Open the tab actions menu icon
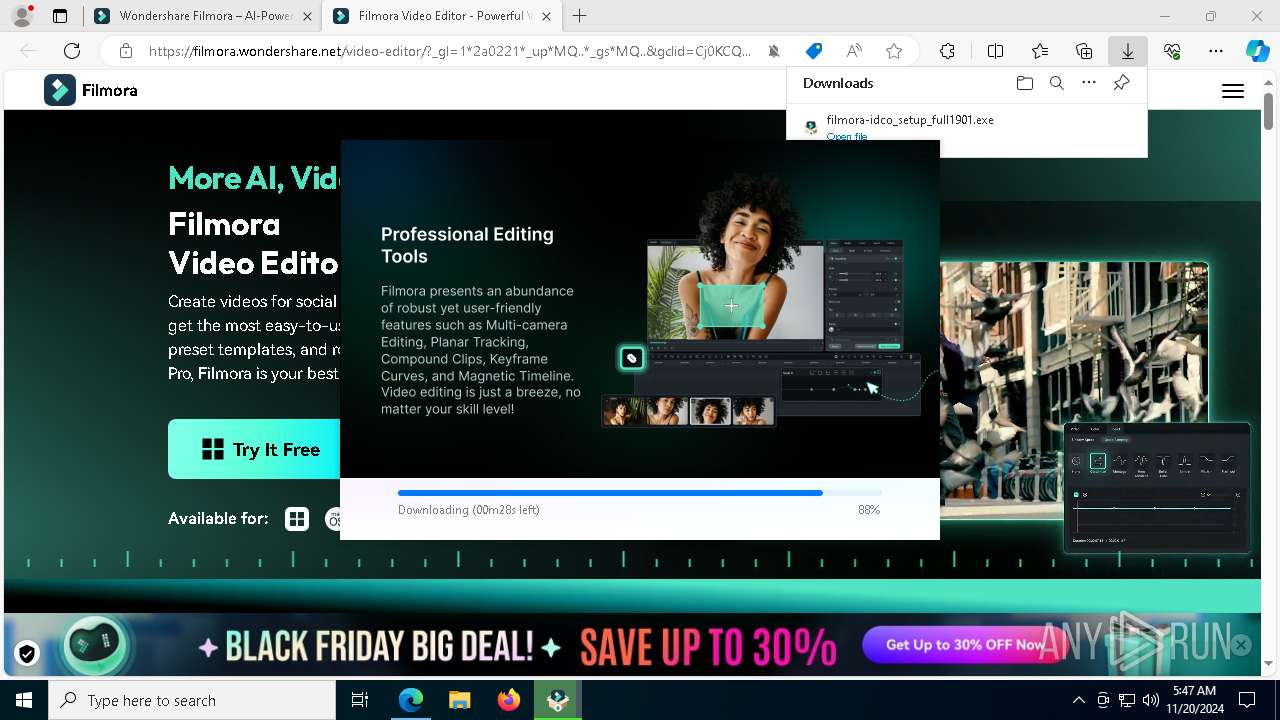The width and height of the screenshot is (1280, 720). pos(60,16)
